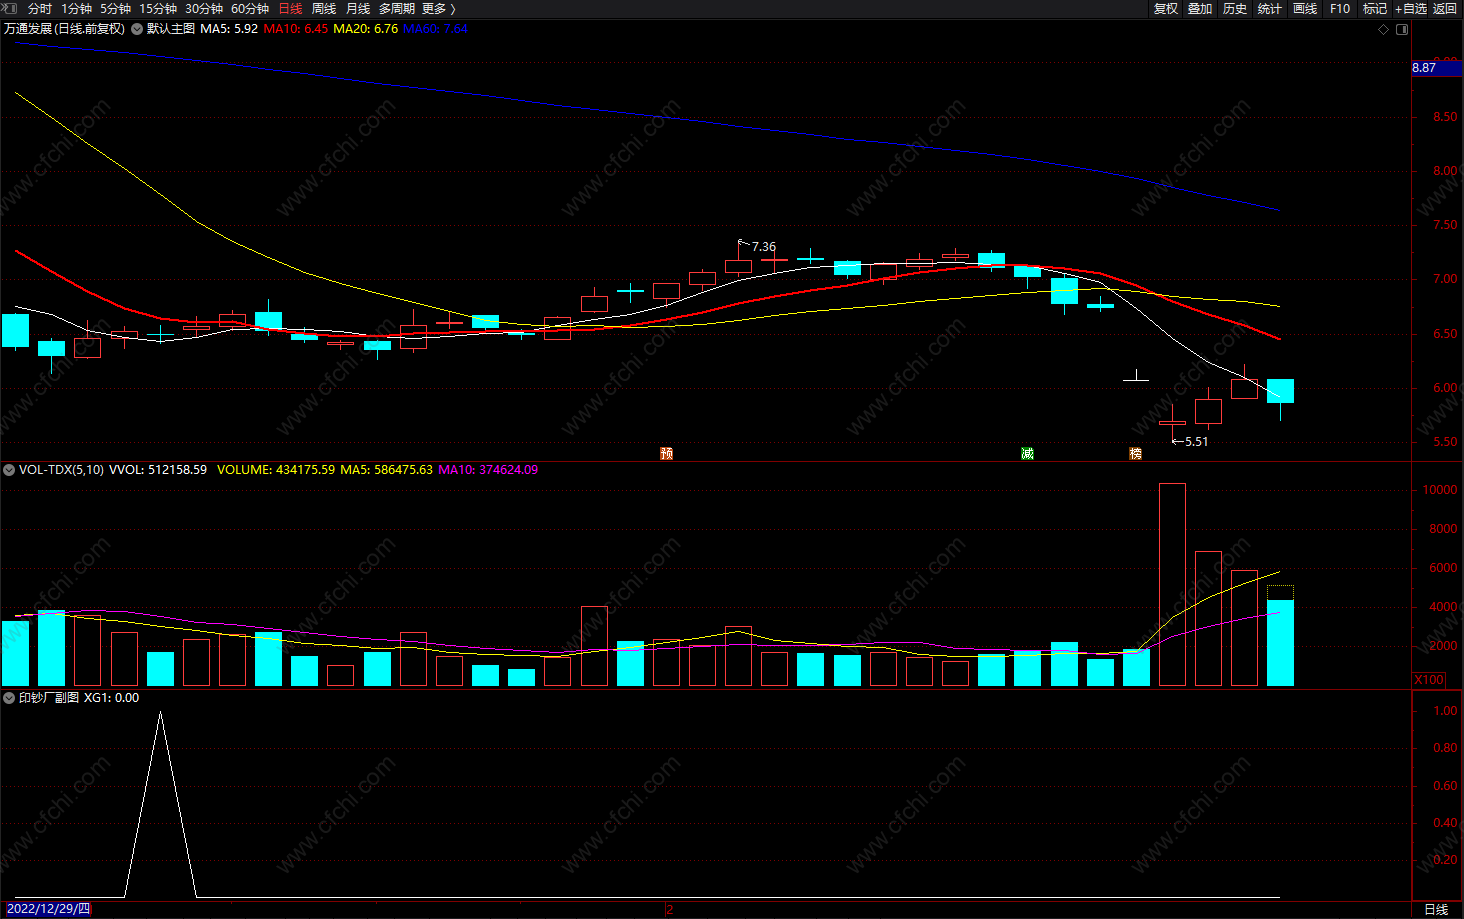Toggle the side panel icon at chart top right
1464x919 pixels.
coord(1402,29)
